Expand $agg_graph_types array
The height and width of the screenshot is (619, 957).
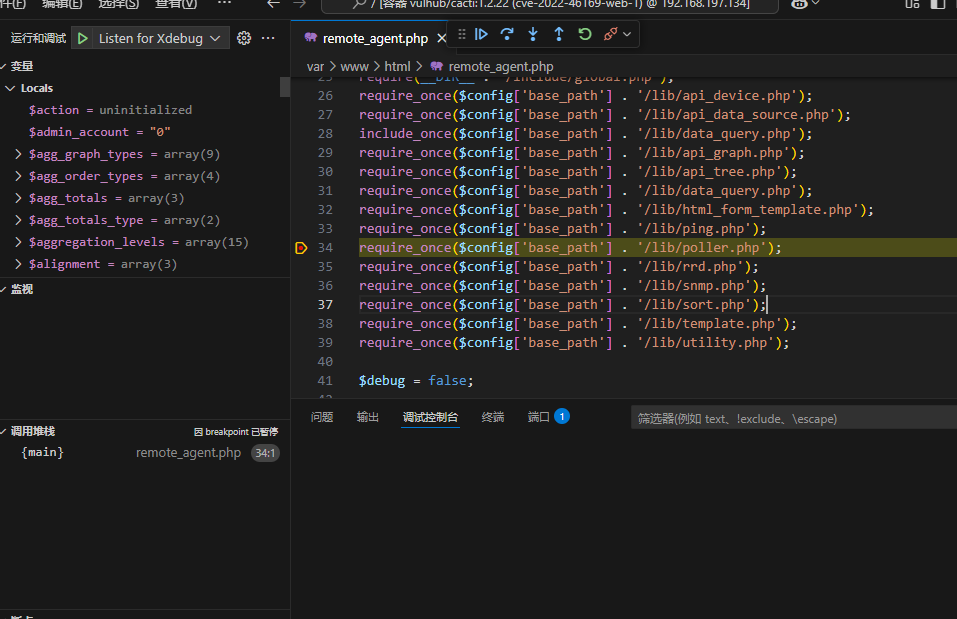(x=18, y=154)
